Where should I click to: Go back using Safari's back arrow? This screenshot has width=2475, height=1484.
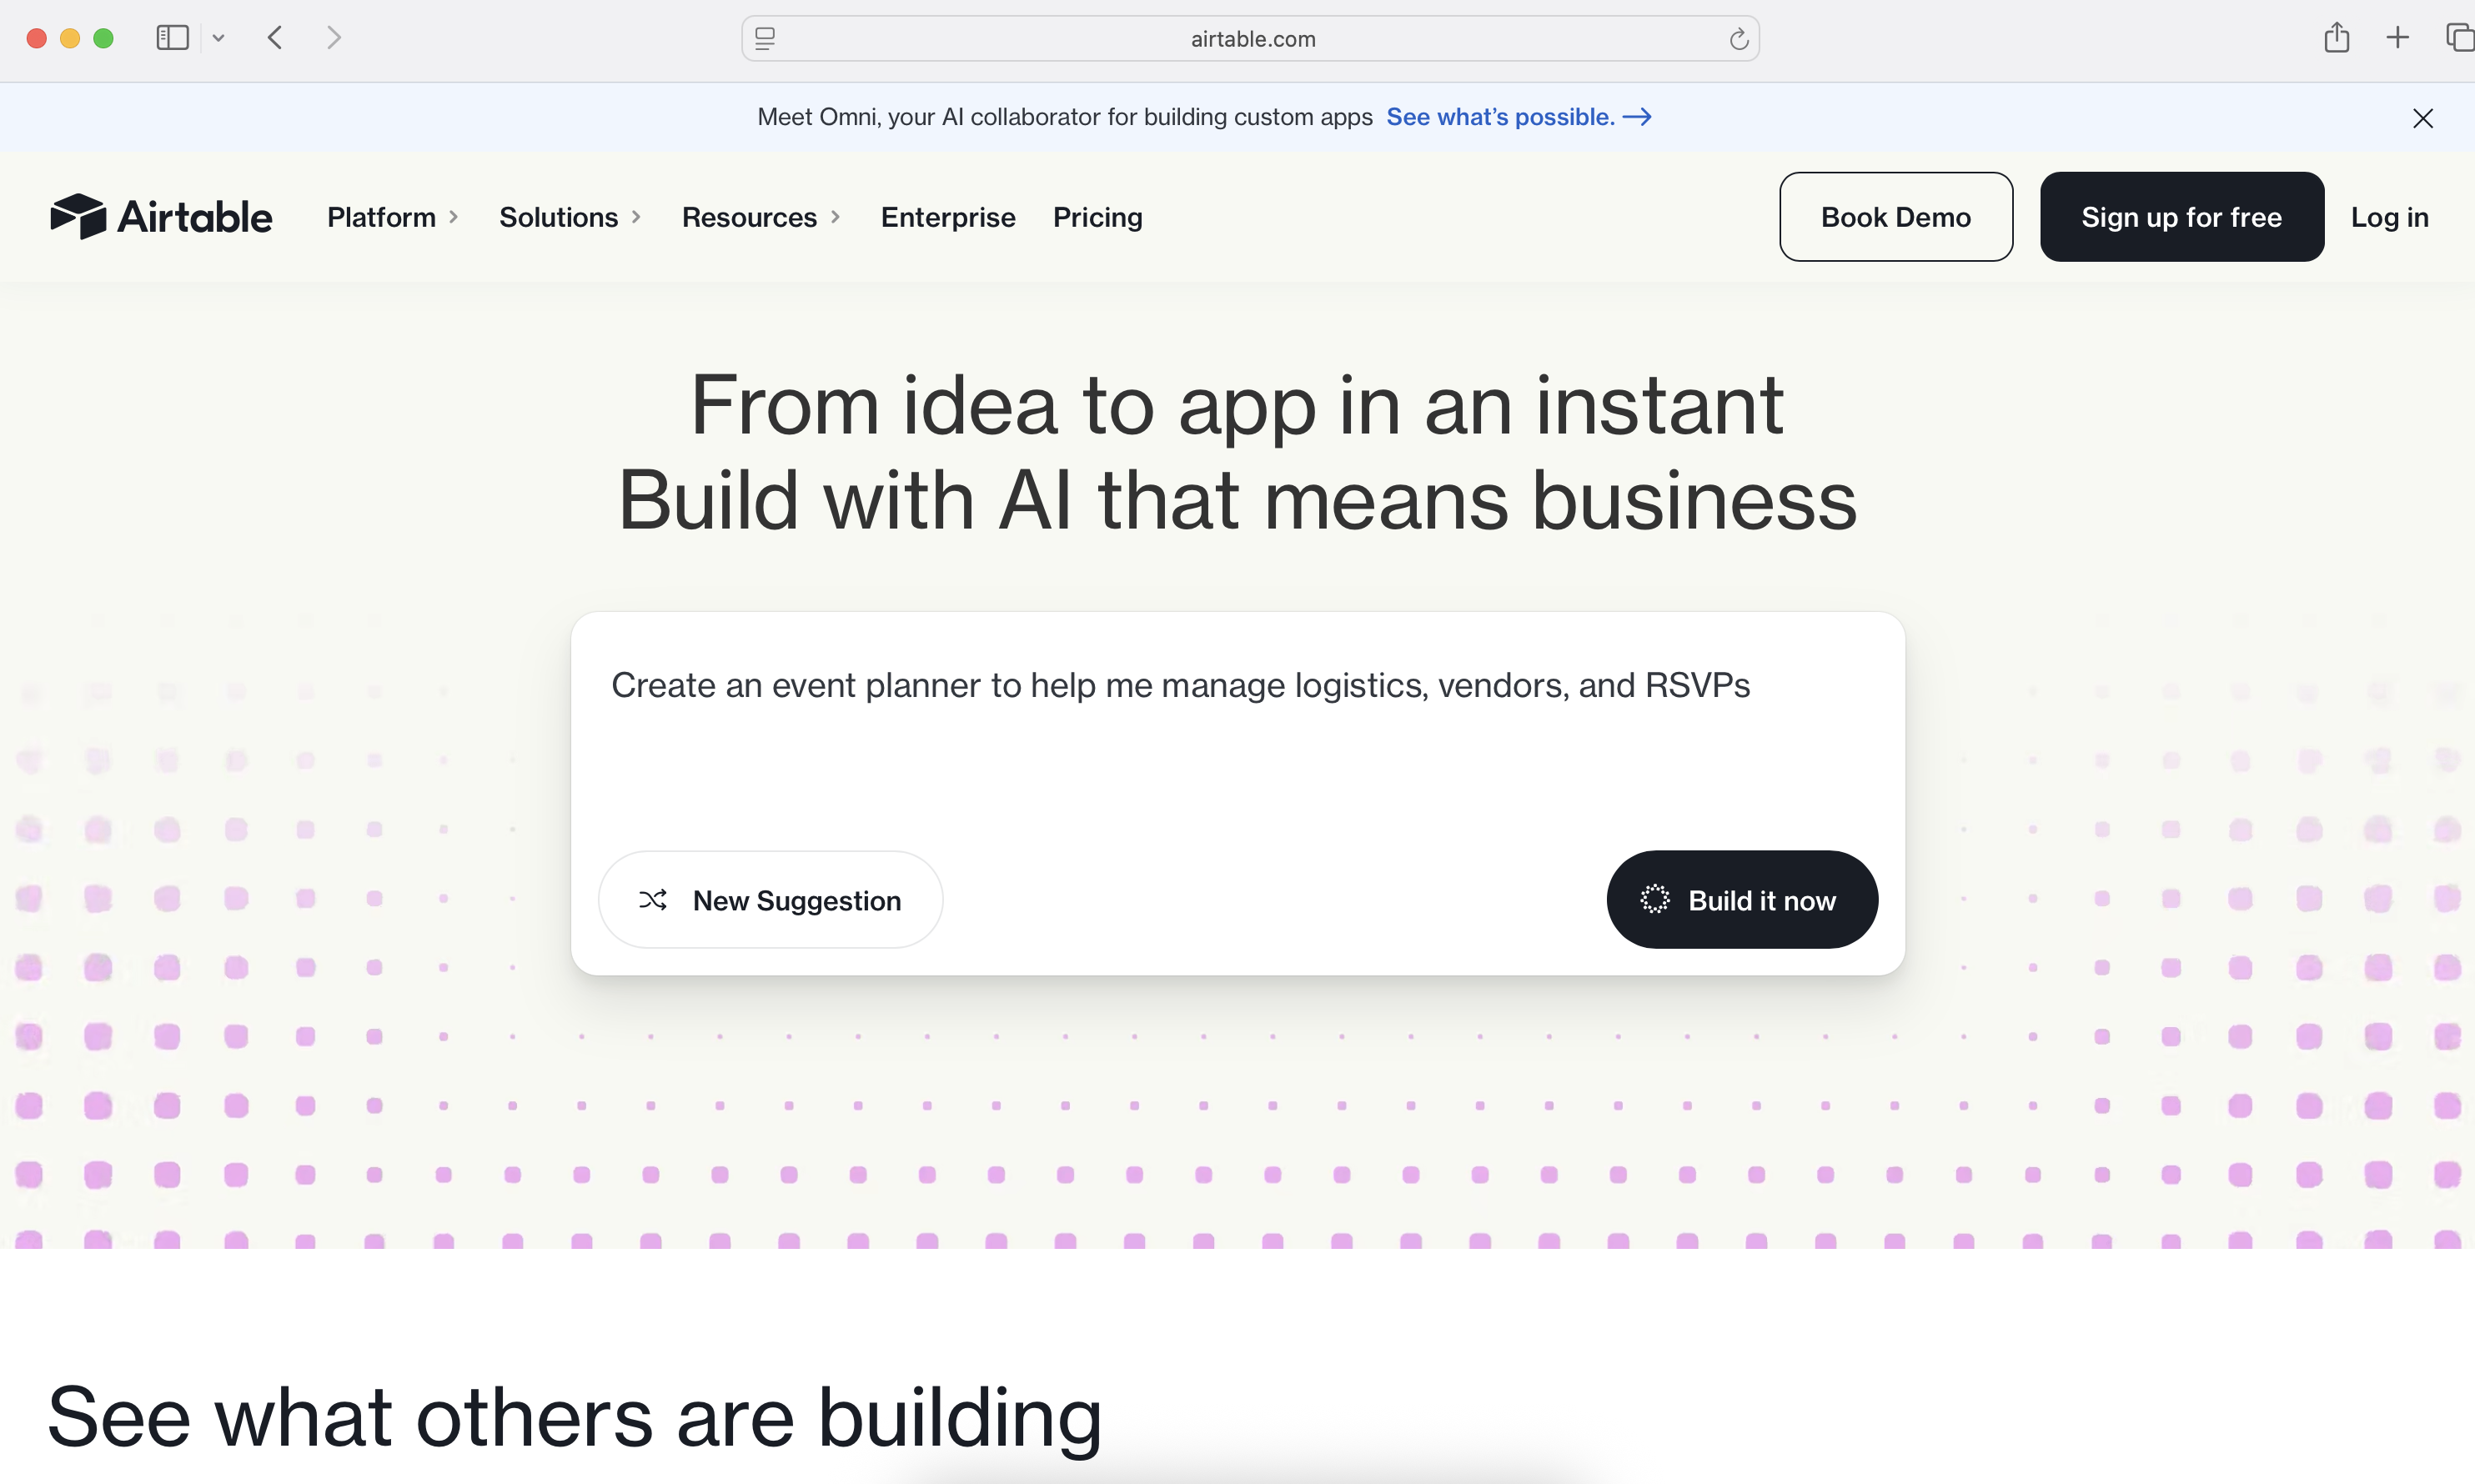pos(275,38)
